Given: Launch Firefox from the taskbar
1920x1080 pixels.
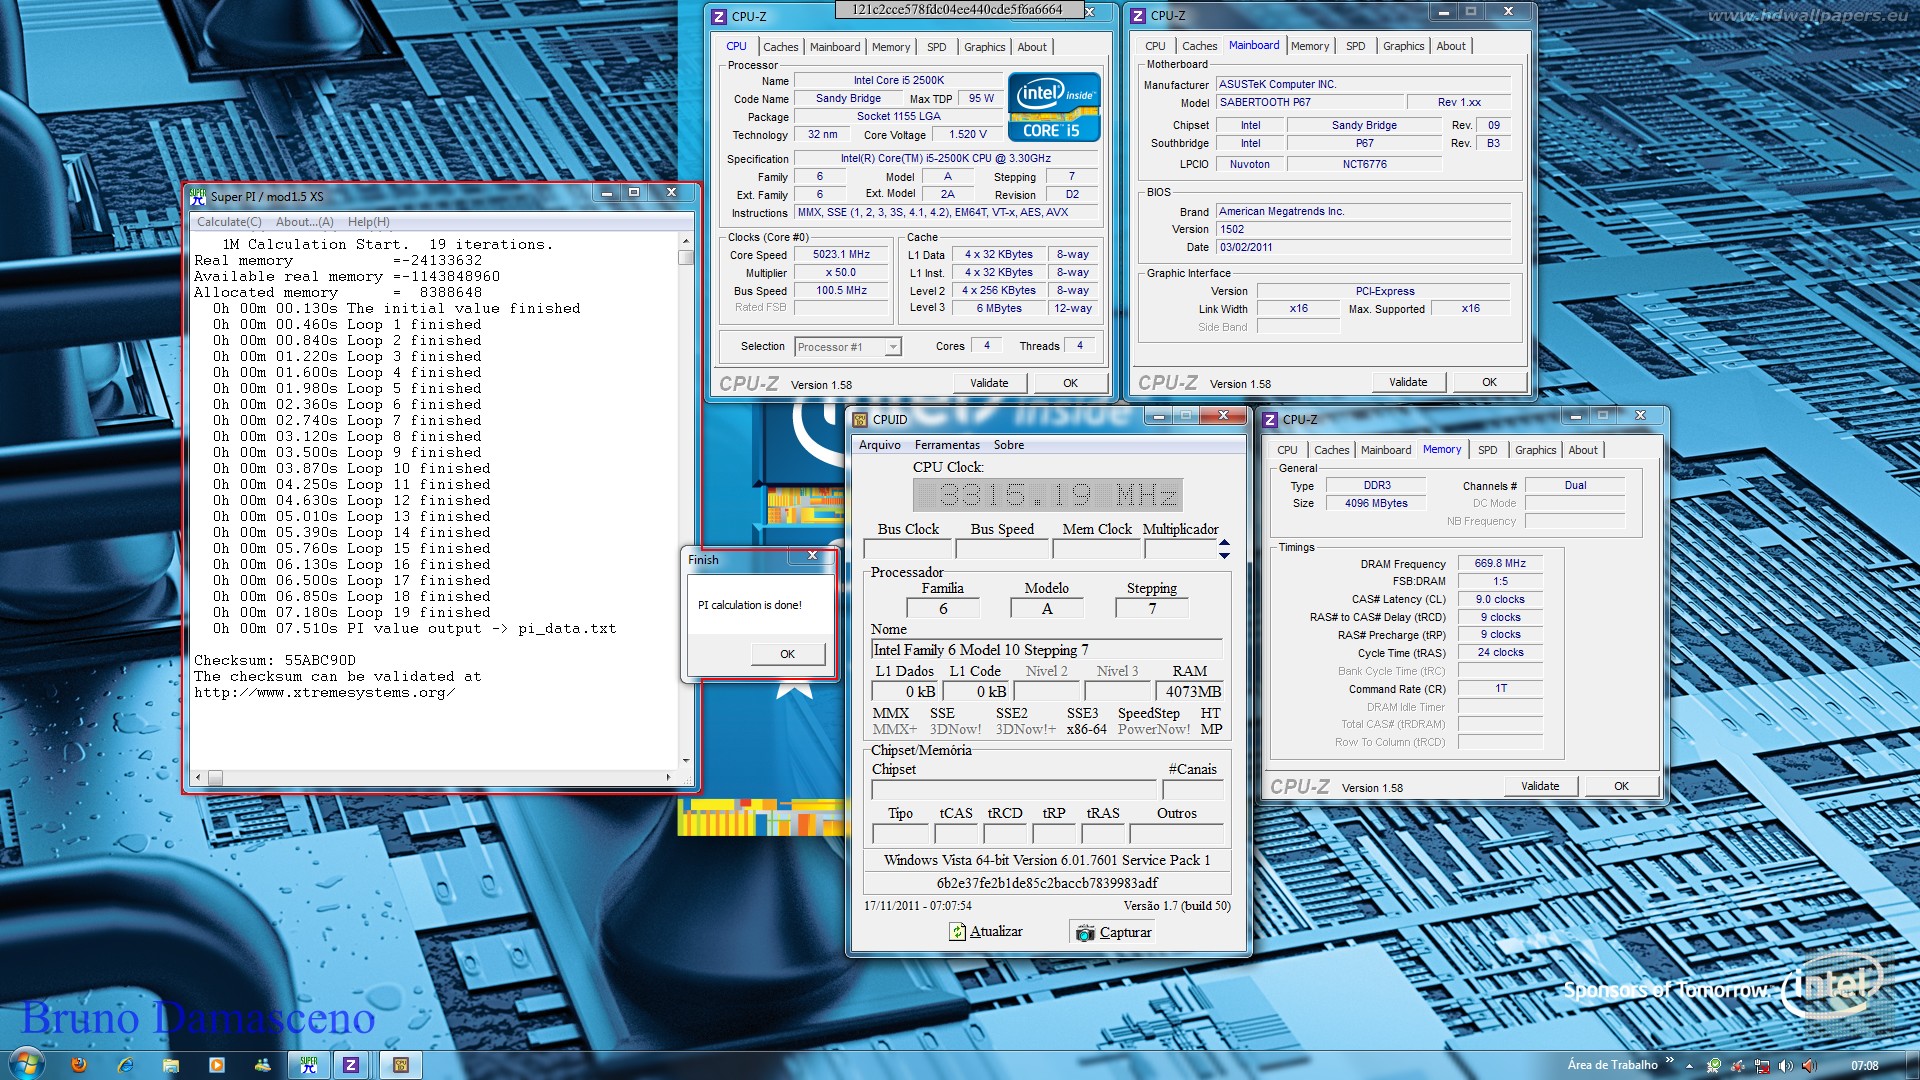Looking at the screenshot, I should (79, 1065).
